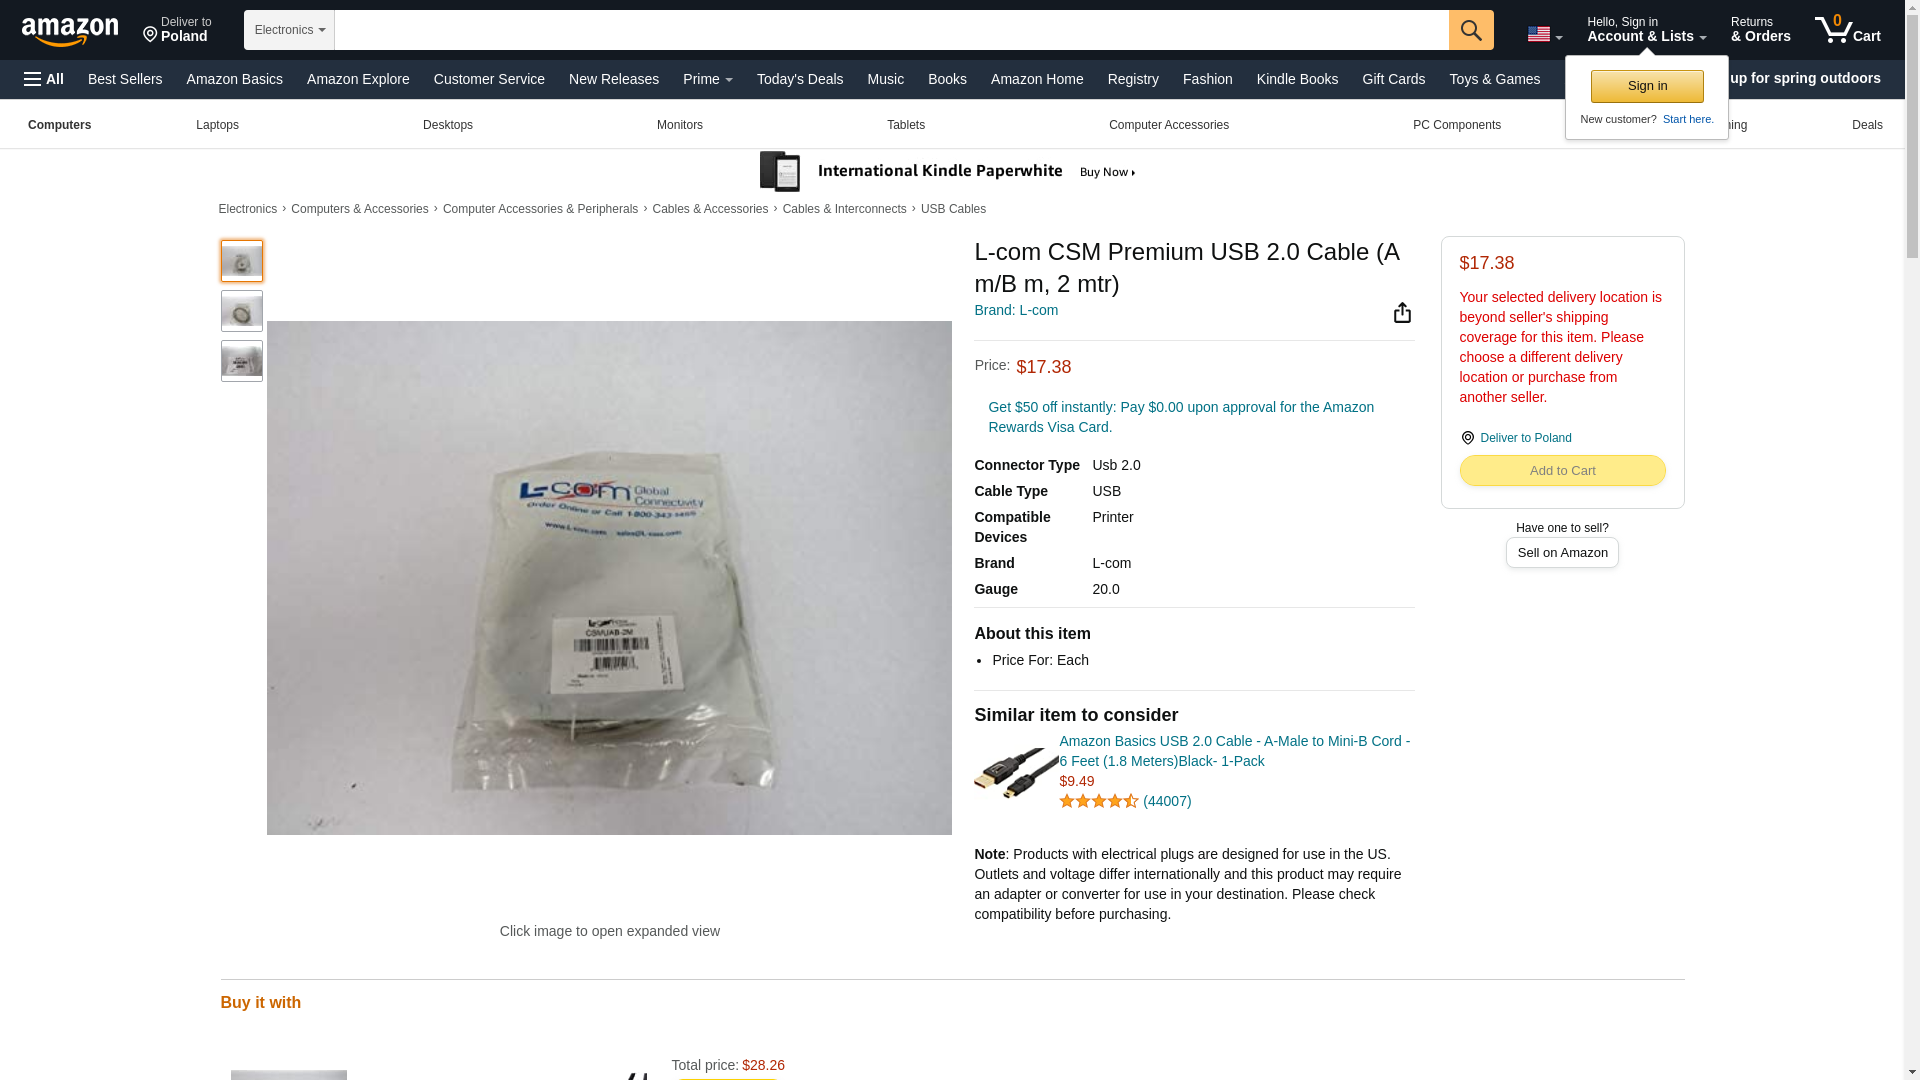The image size is (1920, 1080).
Task: Open Brand: L-com link
Action: pos(1015,310)
